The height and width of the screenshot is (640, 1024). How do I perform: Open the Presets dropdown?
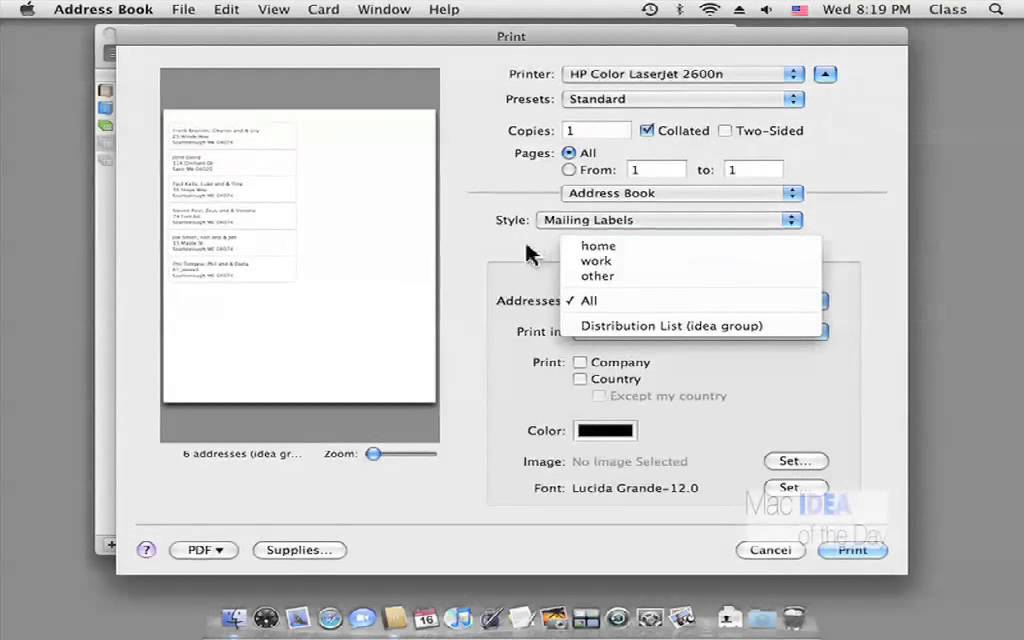click(683, 99)
